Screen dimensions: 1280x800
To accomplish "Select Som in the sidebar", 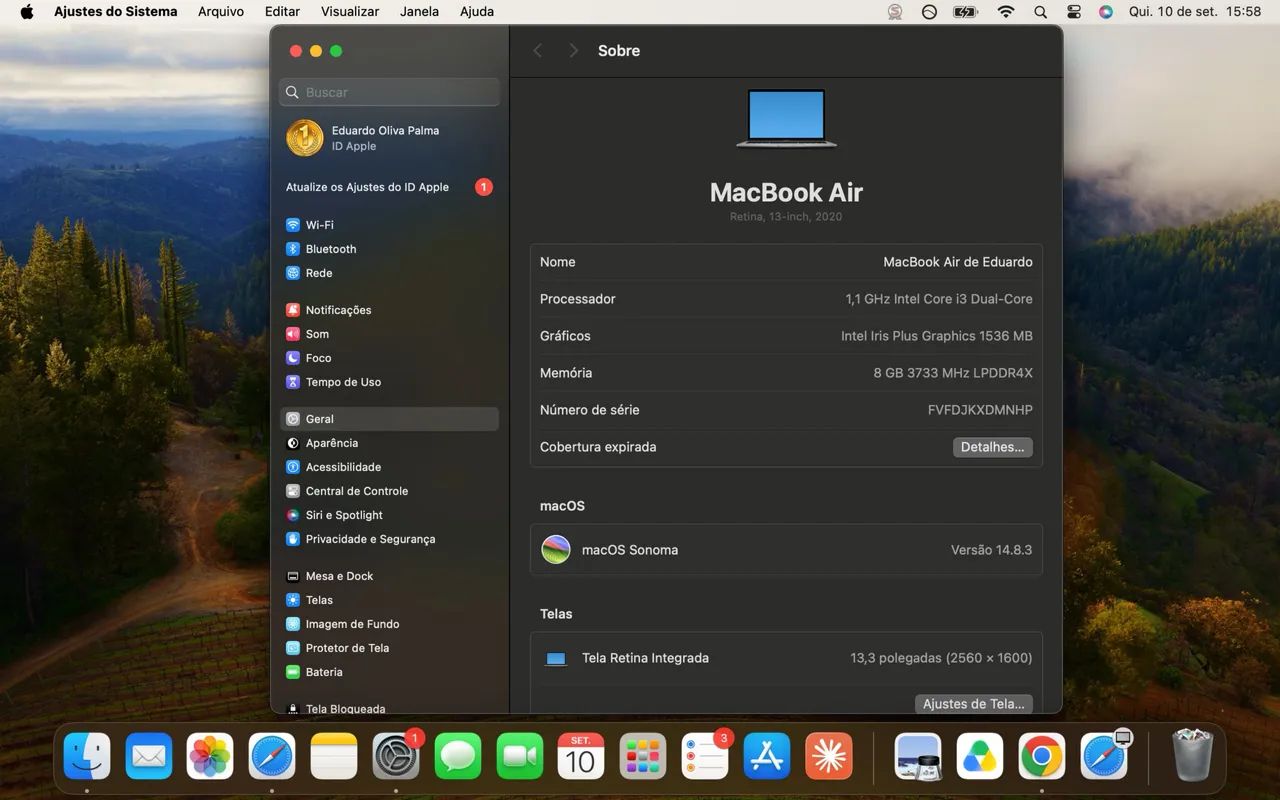I will pyautogui.click(x=389, y=334).
